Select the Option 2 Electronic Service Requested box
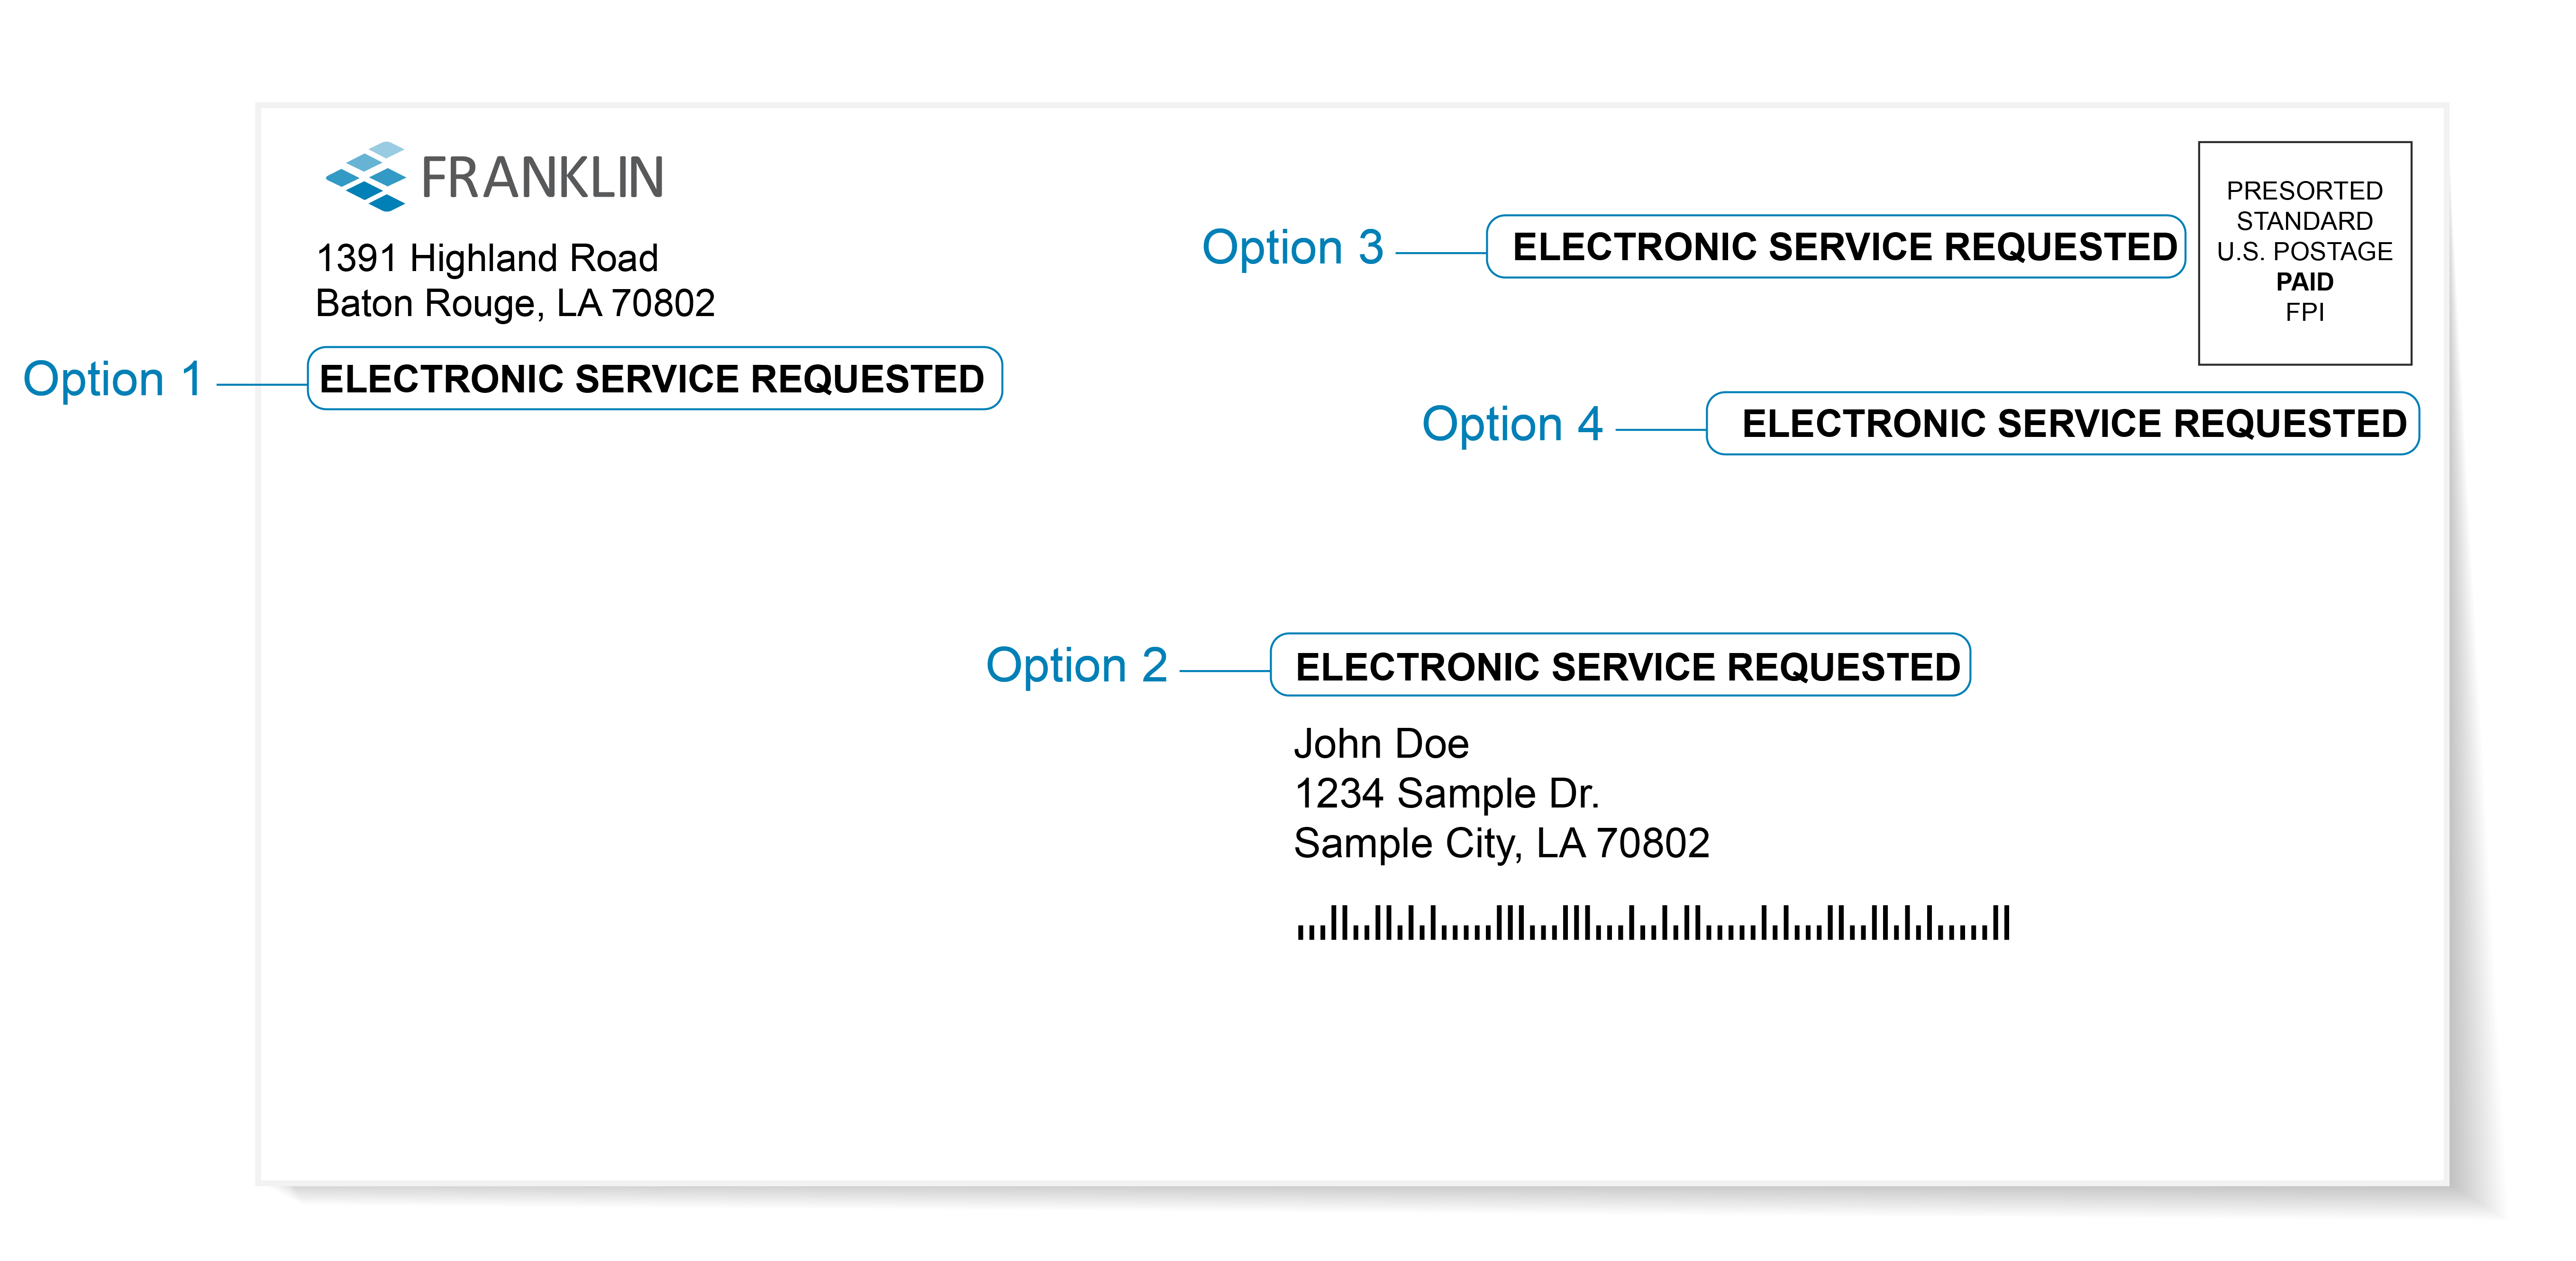The image size is (2576, 1261). click(1620, 666)
